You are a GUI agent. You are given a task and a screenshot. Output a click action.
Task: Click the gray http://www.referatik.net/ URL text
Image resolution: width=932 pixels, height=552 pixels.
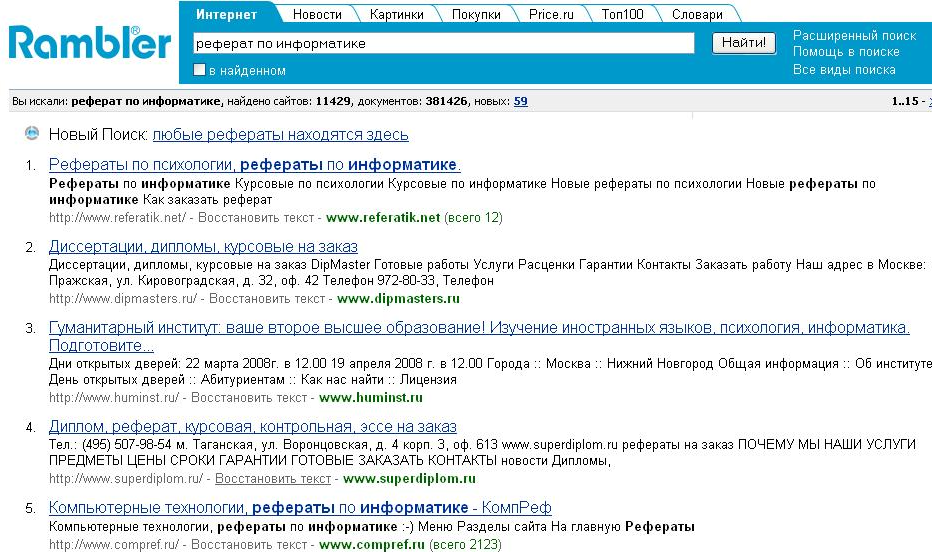coord(117,217)
